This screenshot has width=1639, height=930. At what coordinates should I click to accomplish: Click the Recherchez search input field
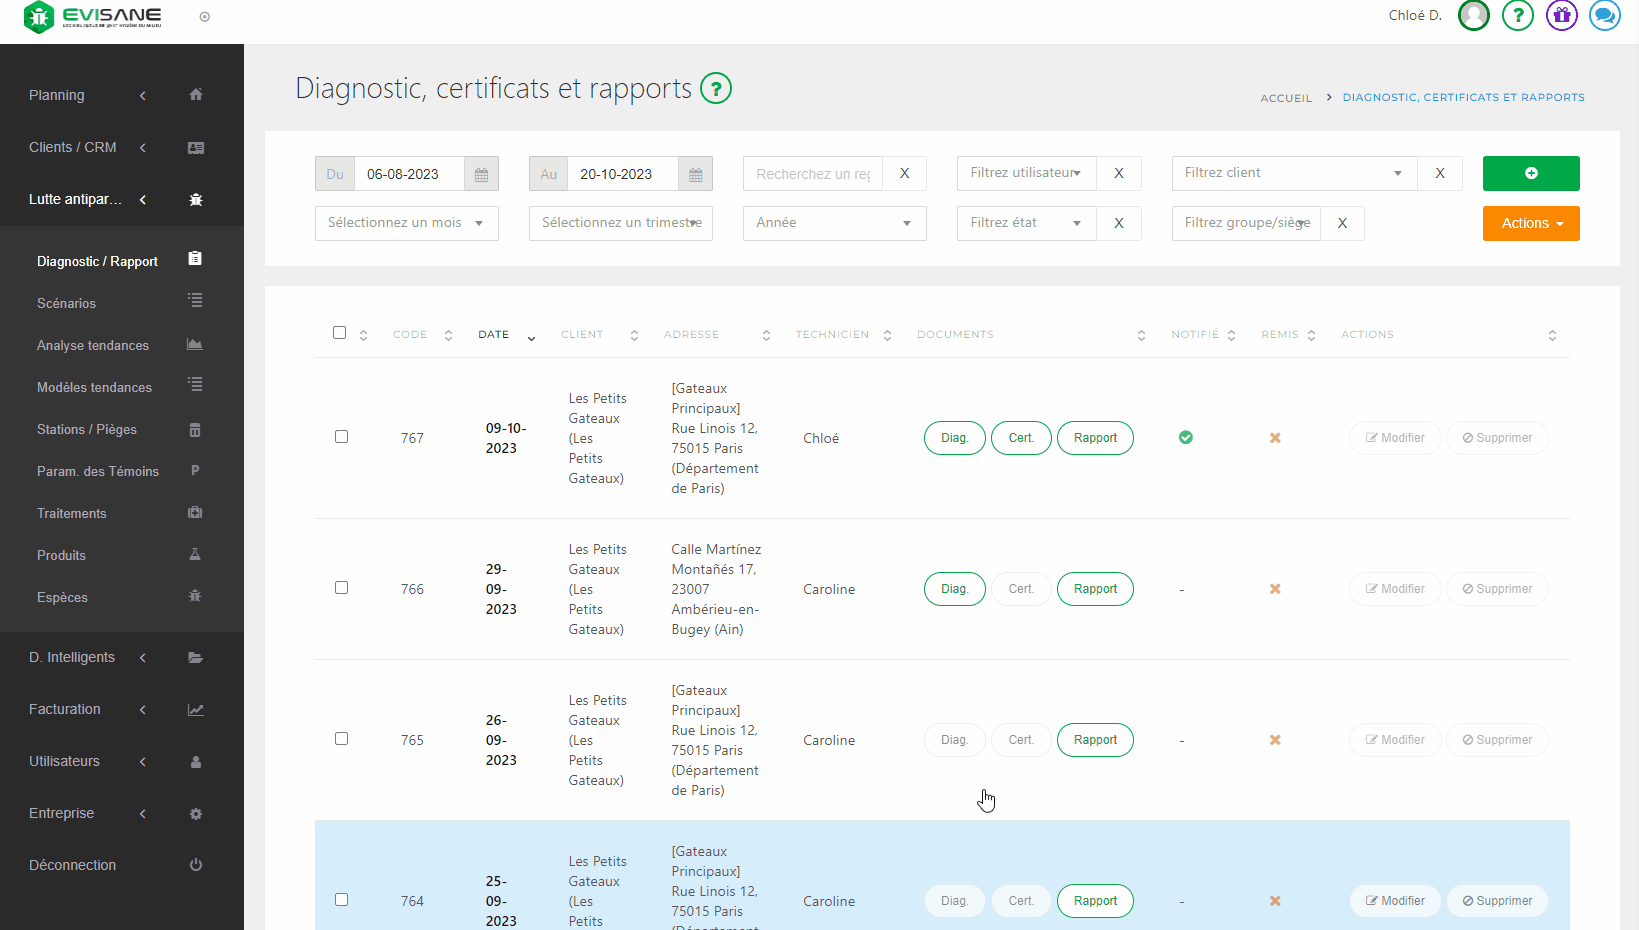click(812, 174)
